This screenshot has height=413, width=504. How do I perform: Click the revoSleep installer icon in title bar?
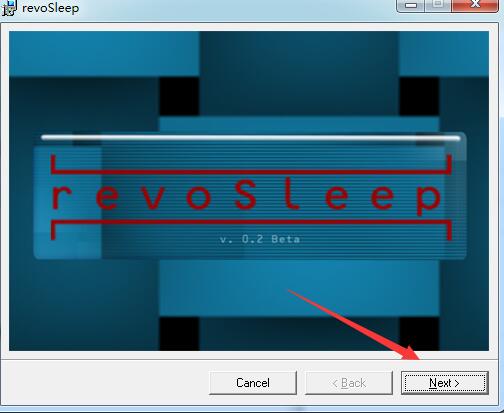pos(8,7)
